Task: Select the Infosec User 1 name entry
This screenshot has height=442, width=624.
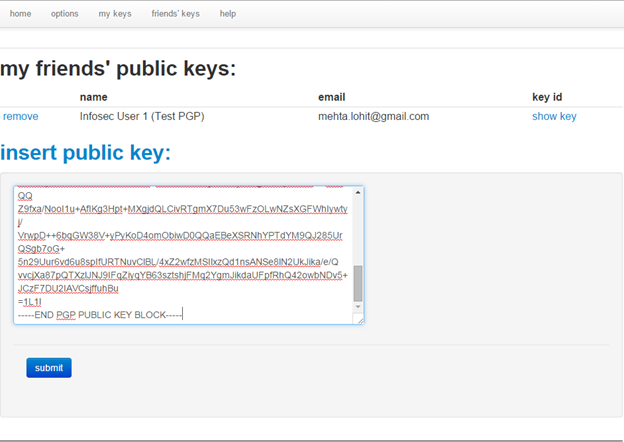Action: click(142, 116)
